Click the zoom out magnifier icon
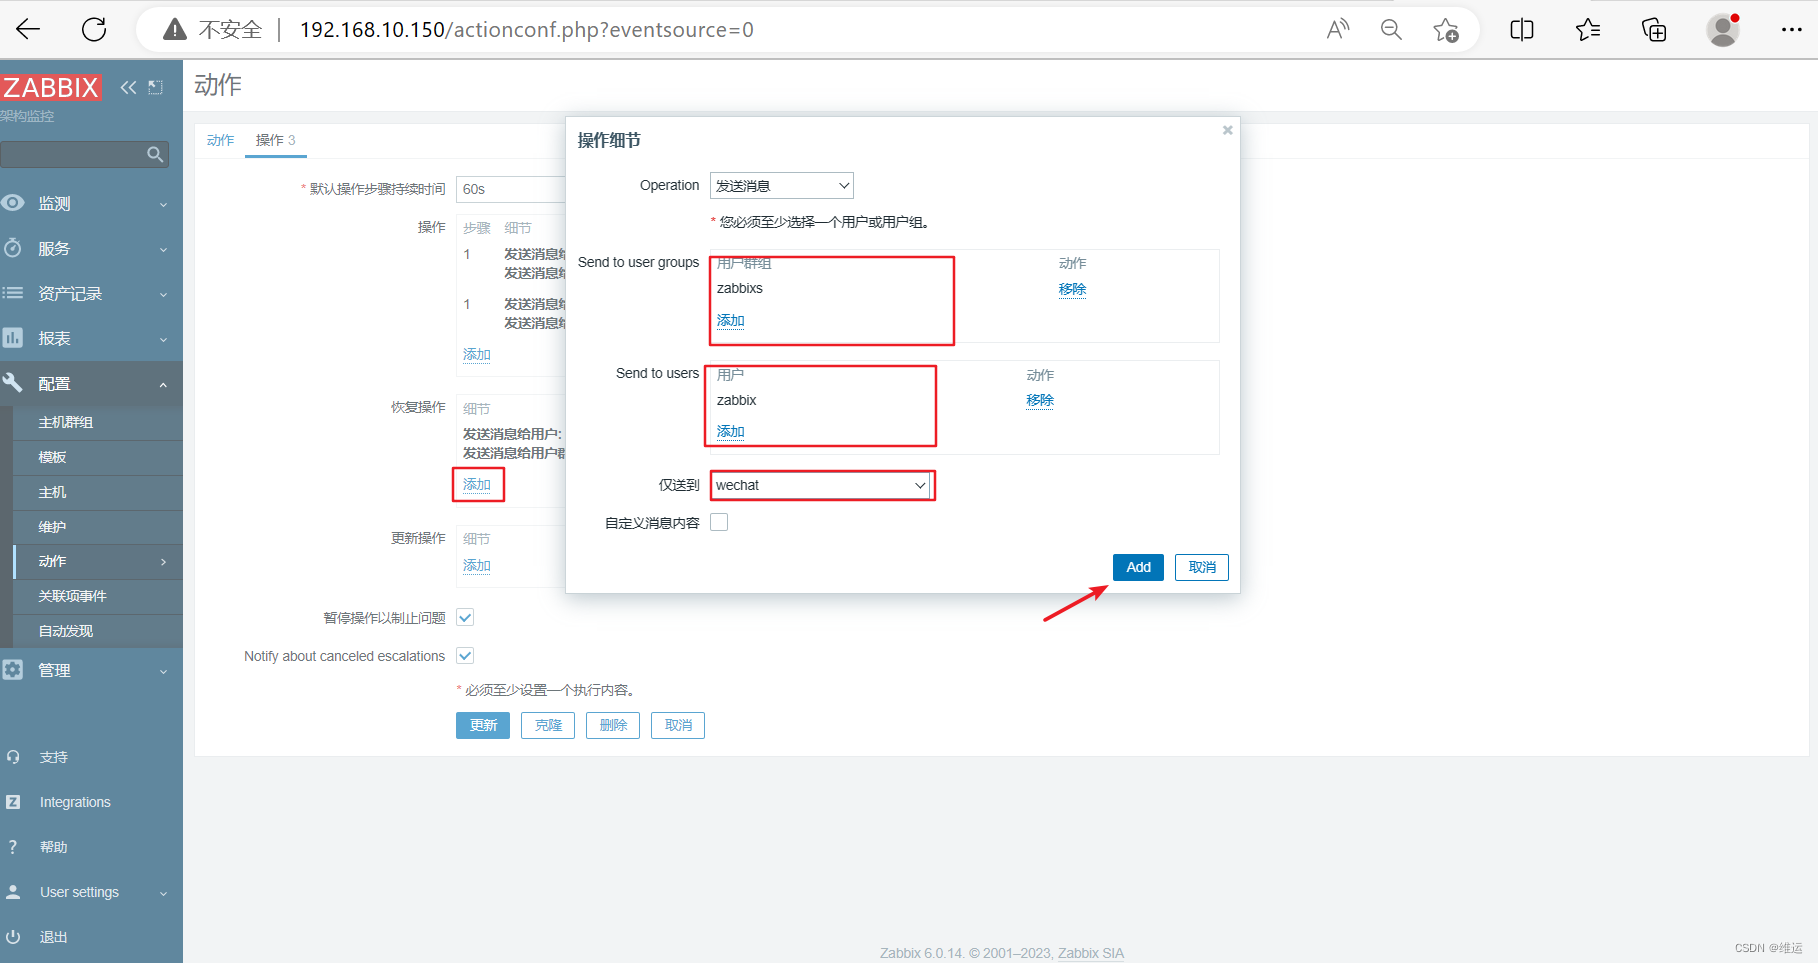This screenshot has height=963, width=1818. 1391,29
